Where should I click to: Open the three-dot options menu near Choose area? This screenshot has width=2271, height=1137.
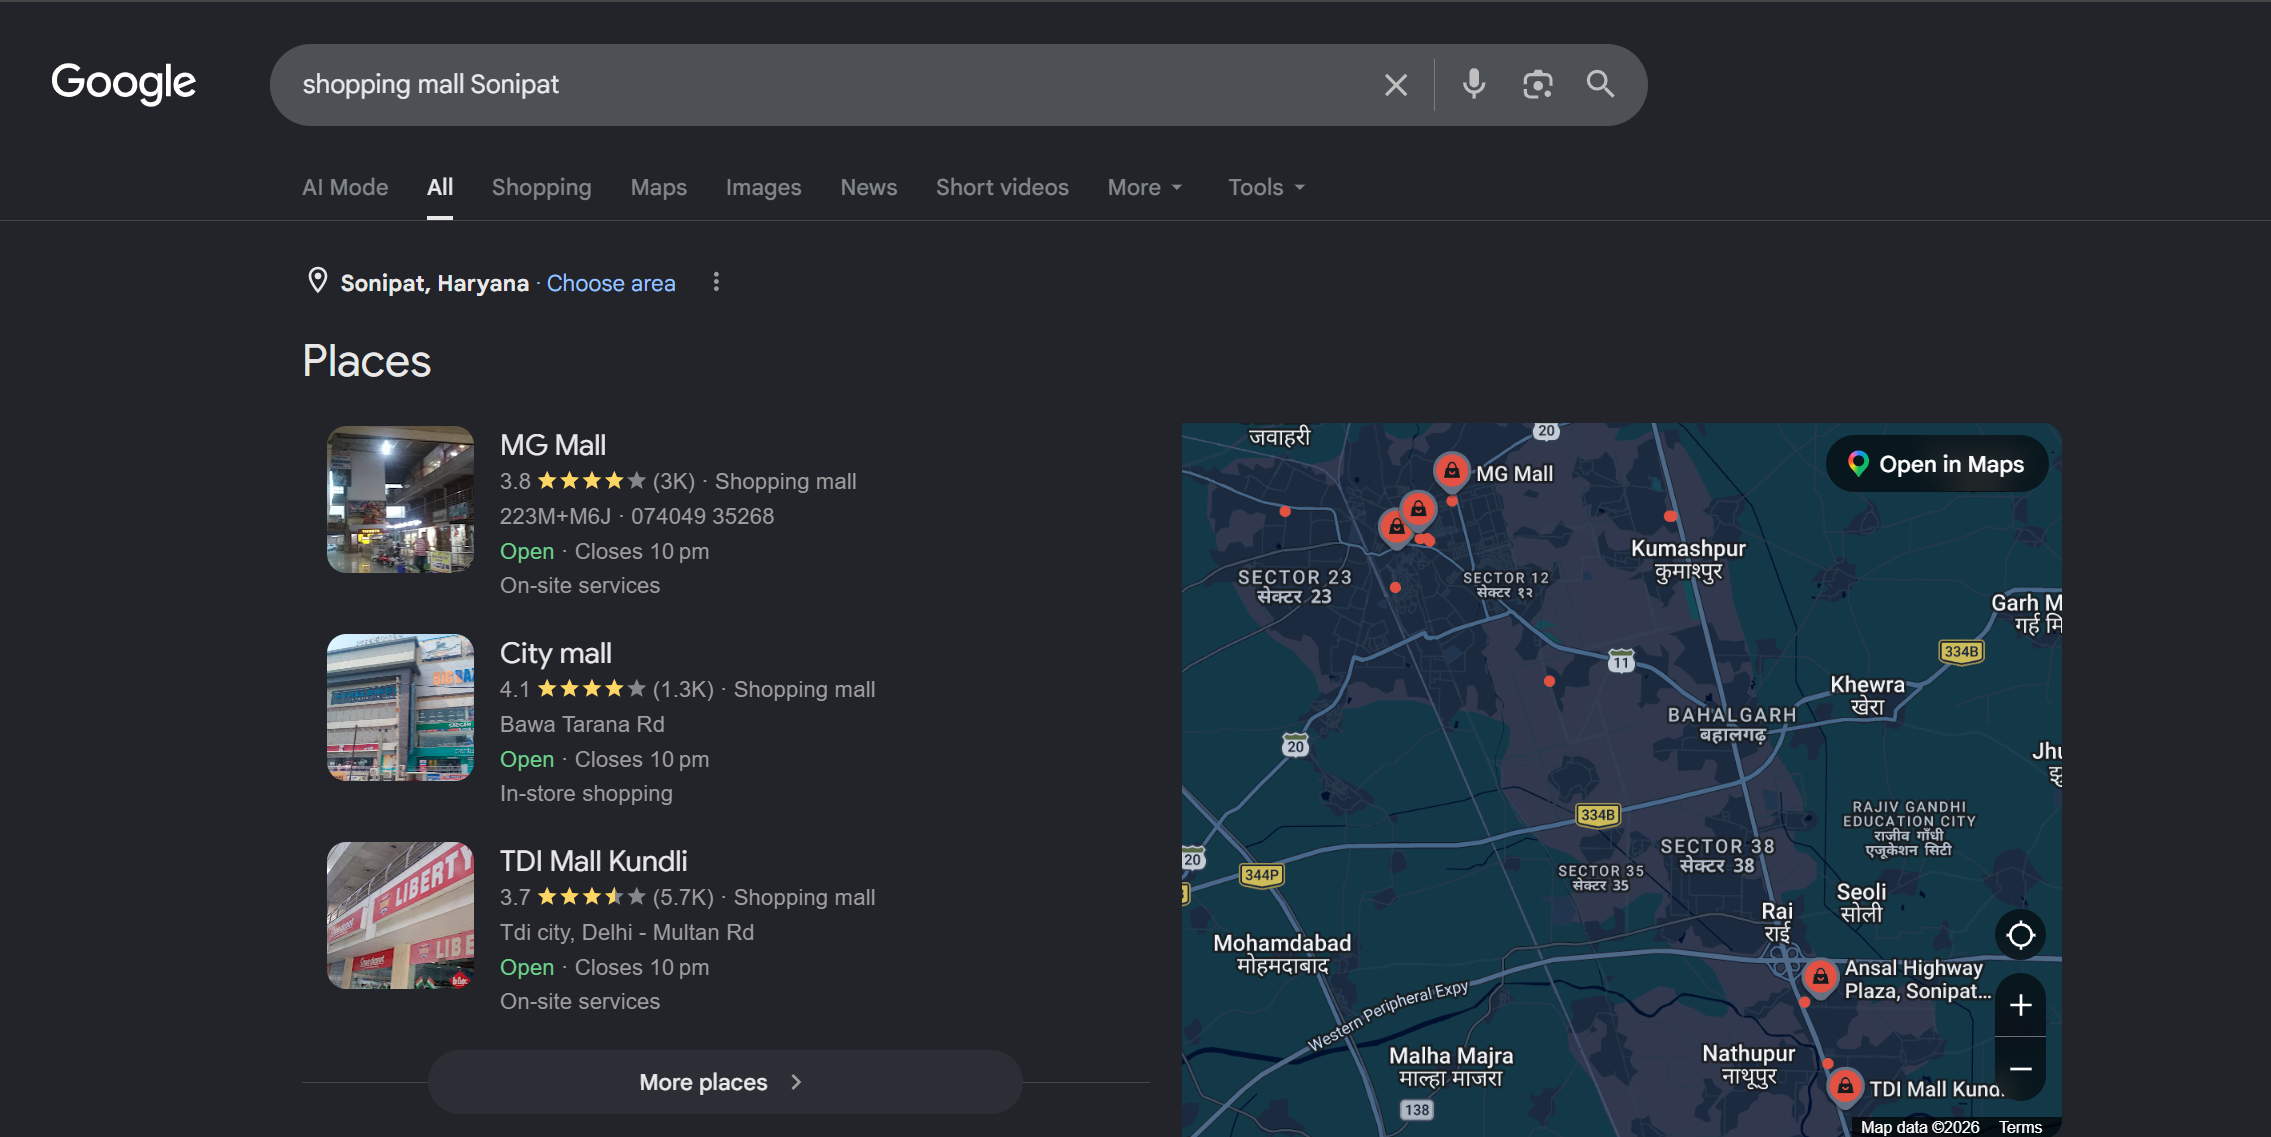pyautogui.click(x=716, y=282)
